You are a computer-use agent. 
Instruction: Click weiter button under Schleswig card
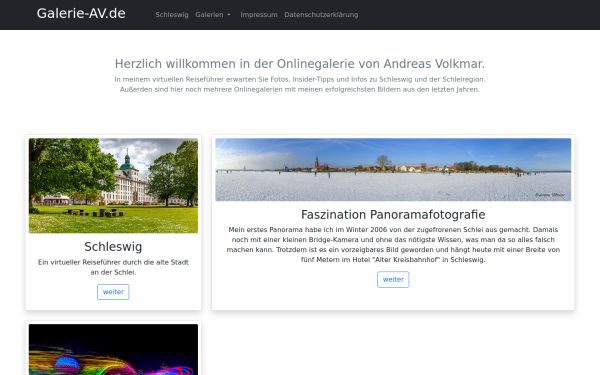click(113, 292)
